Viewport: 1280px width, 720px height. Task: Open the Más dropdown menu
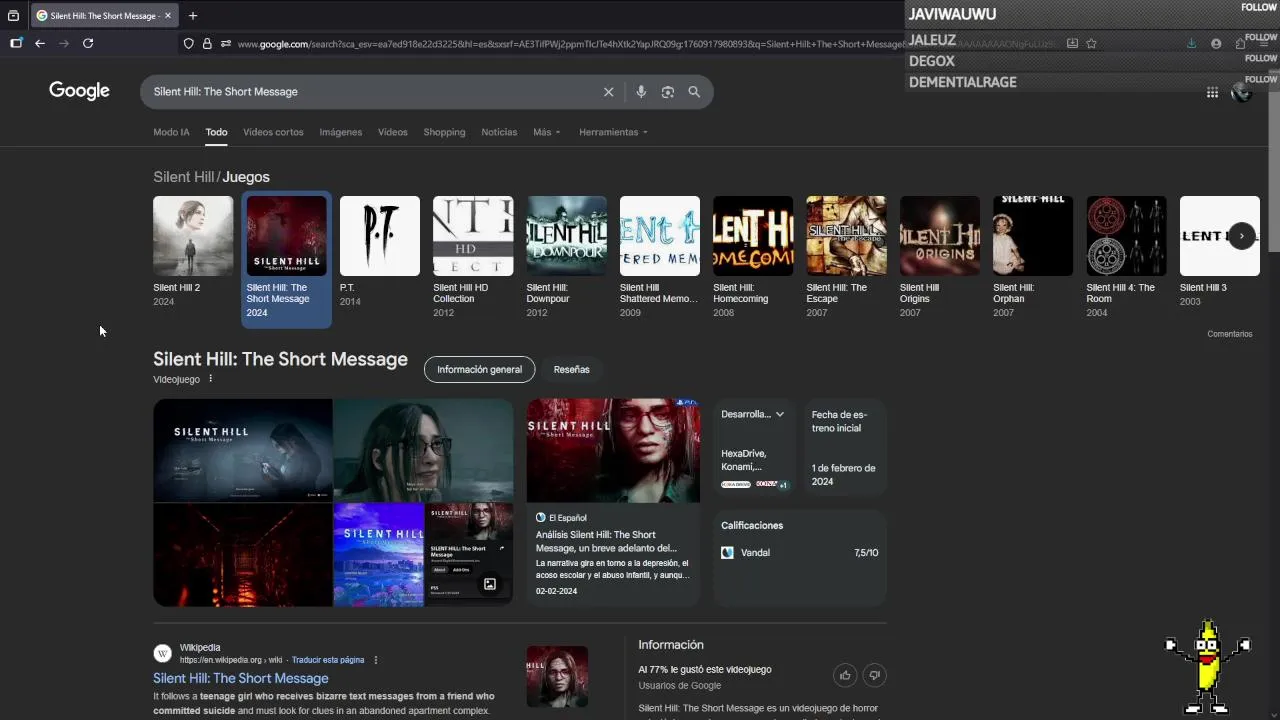click(547, 132)
